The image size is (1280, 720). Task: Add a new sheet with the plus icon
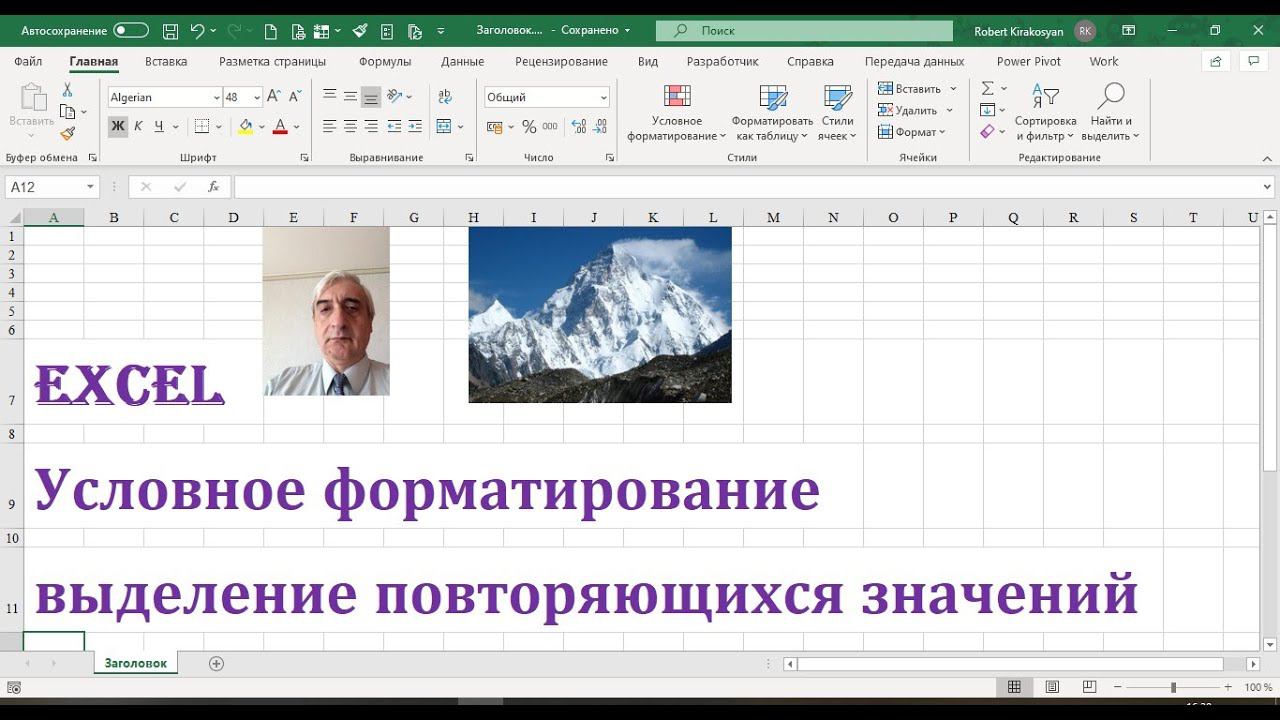(216, 663)
